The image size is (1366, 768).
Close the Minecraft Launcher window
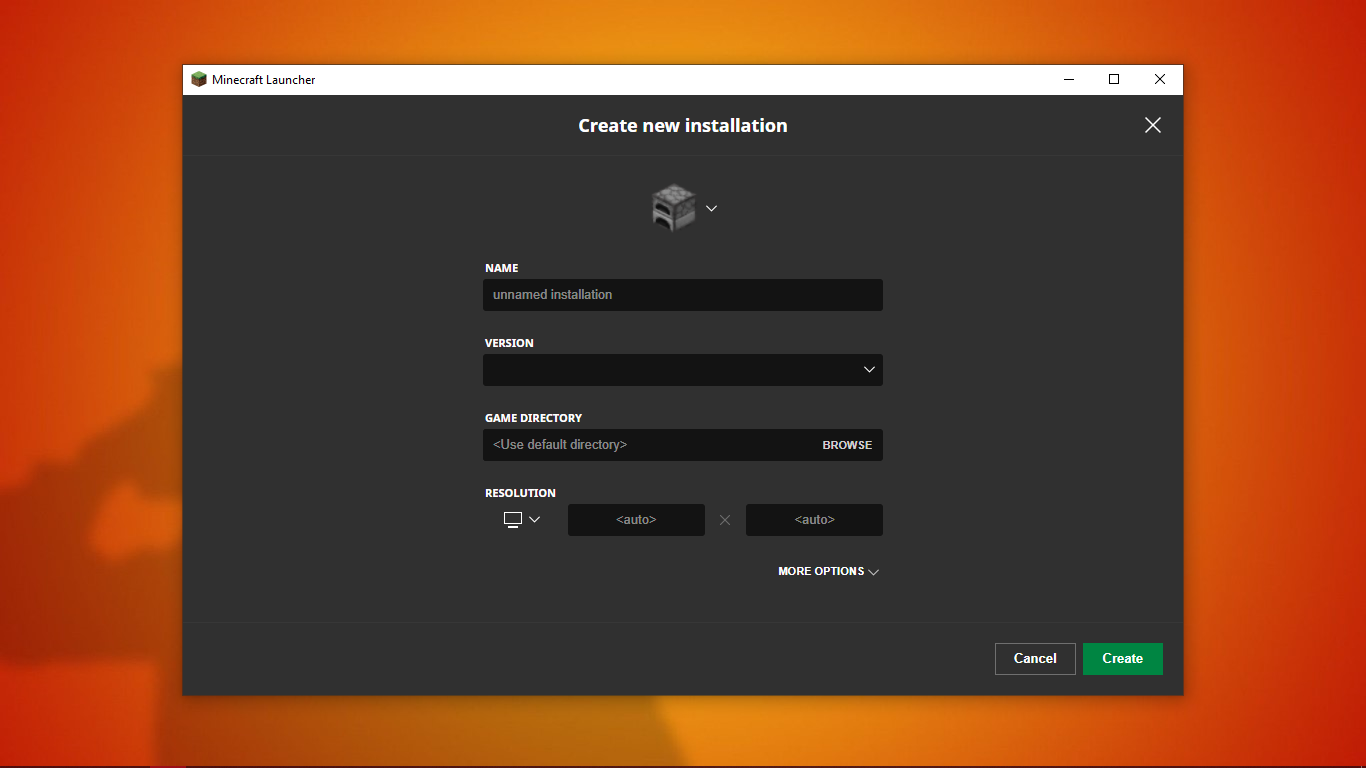(1160, 80)
